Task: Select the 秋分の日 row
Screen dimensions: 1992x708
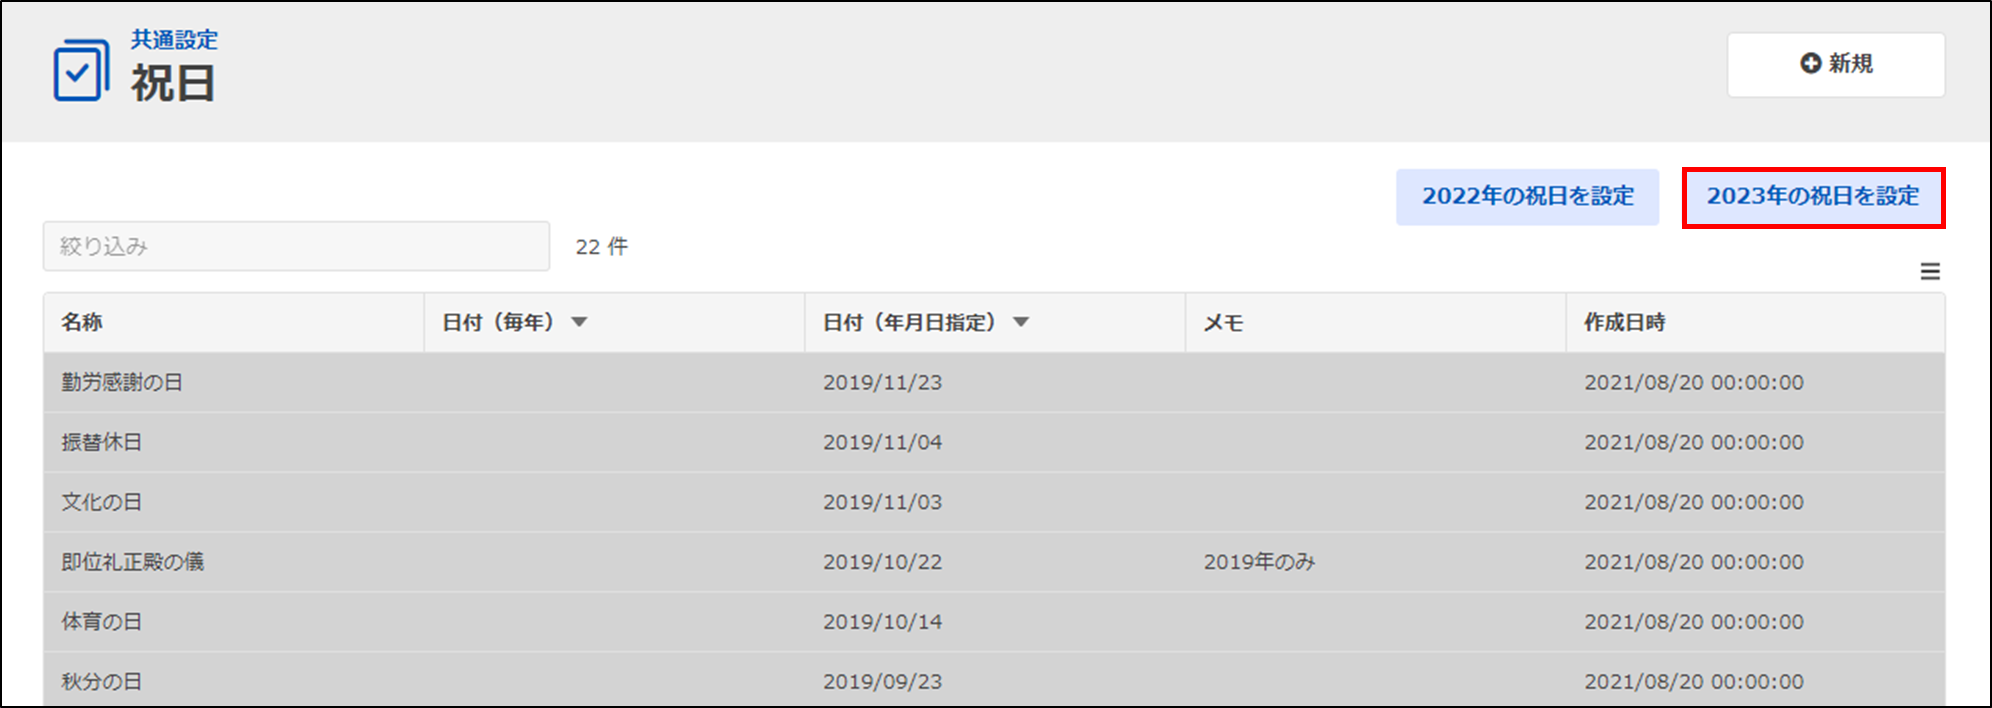Action: coord(102,682)
